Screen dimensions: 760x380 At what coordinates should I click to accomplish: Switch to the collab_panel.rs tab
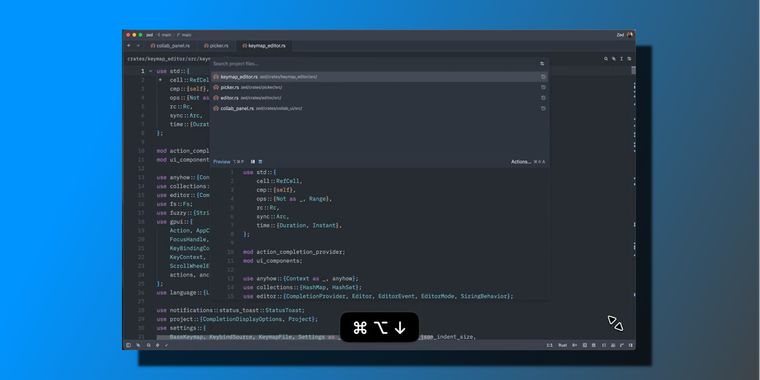click(x=170, y=46)
